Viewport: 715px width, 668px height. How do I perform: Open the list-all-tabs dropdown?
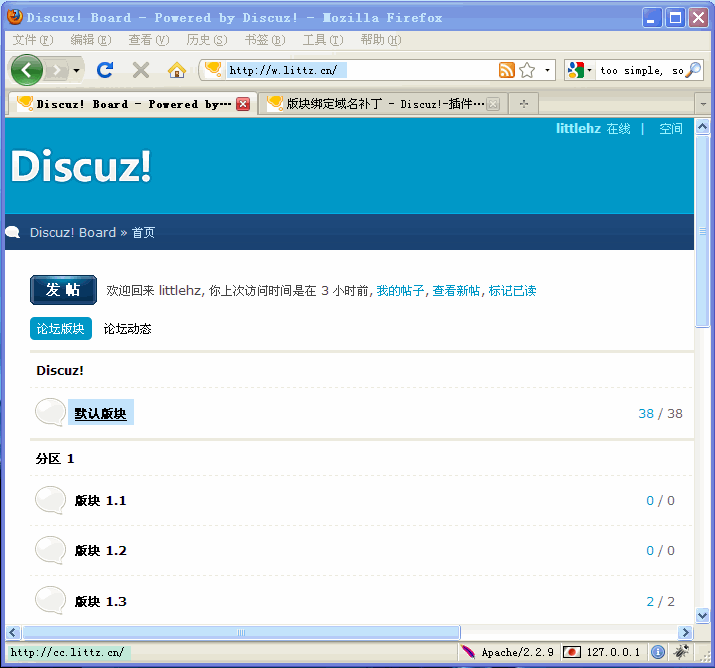click(x=703, y=104)
